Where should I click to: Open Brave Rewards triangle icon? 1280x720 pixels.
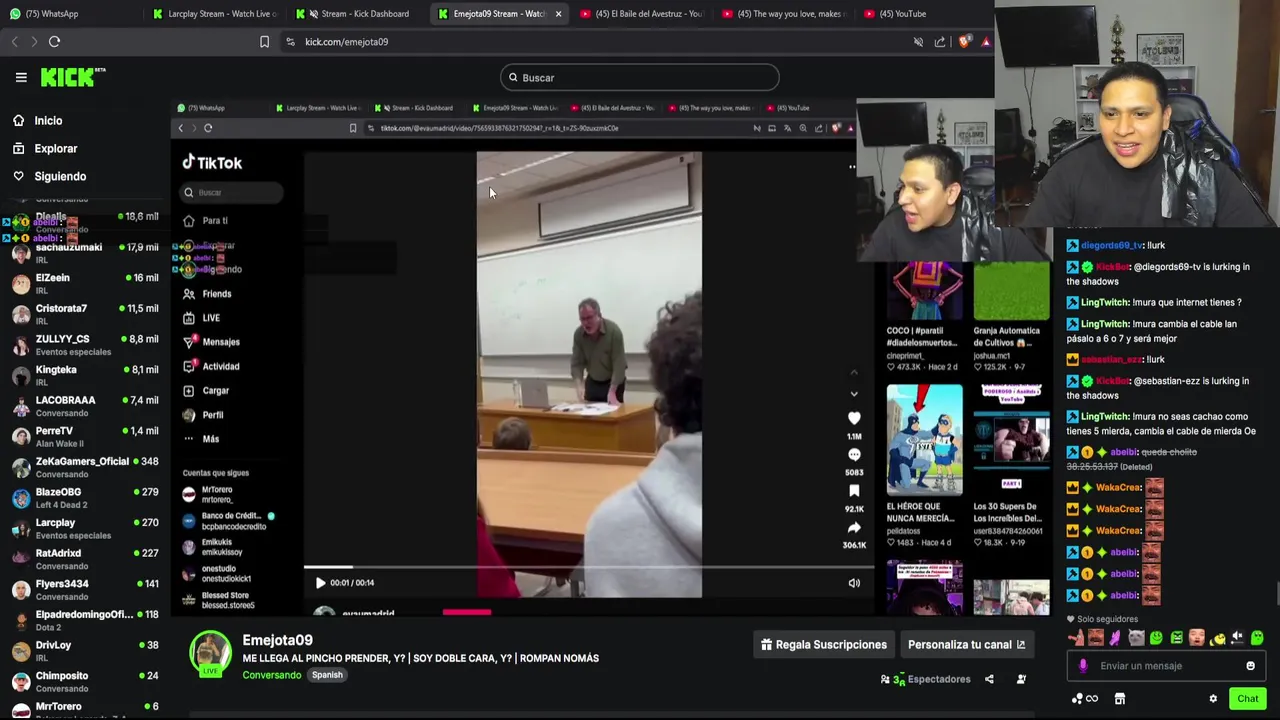986,42
